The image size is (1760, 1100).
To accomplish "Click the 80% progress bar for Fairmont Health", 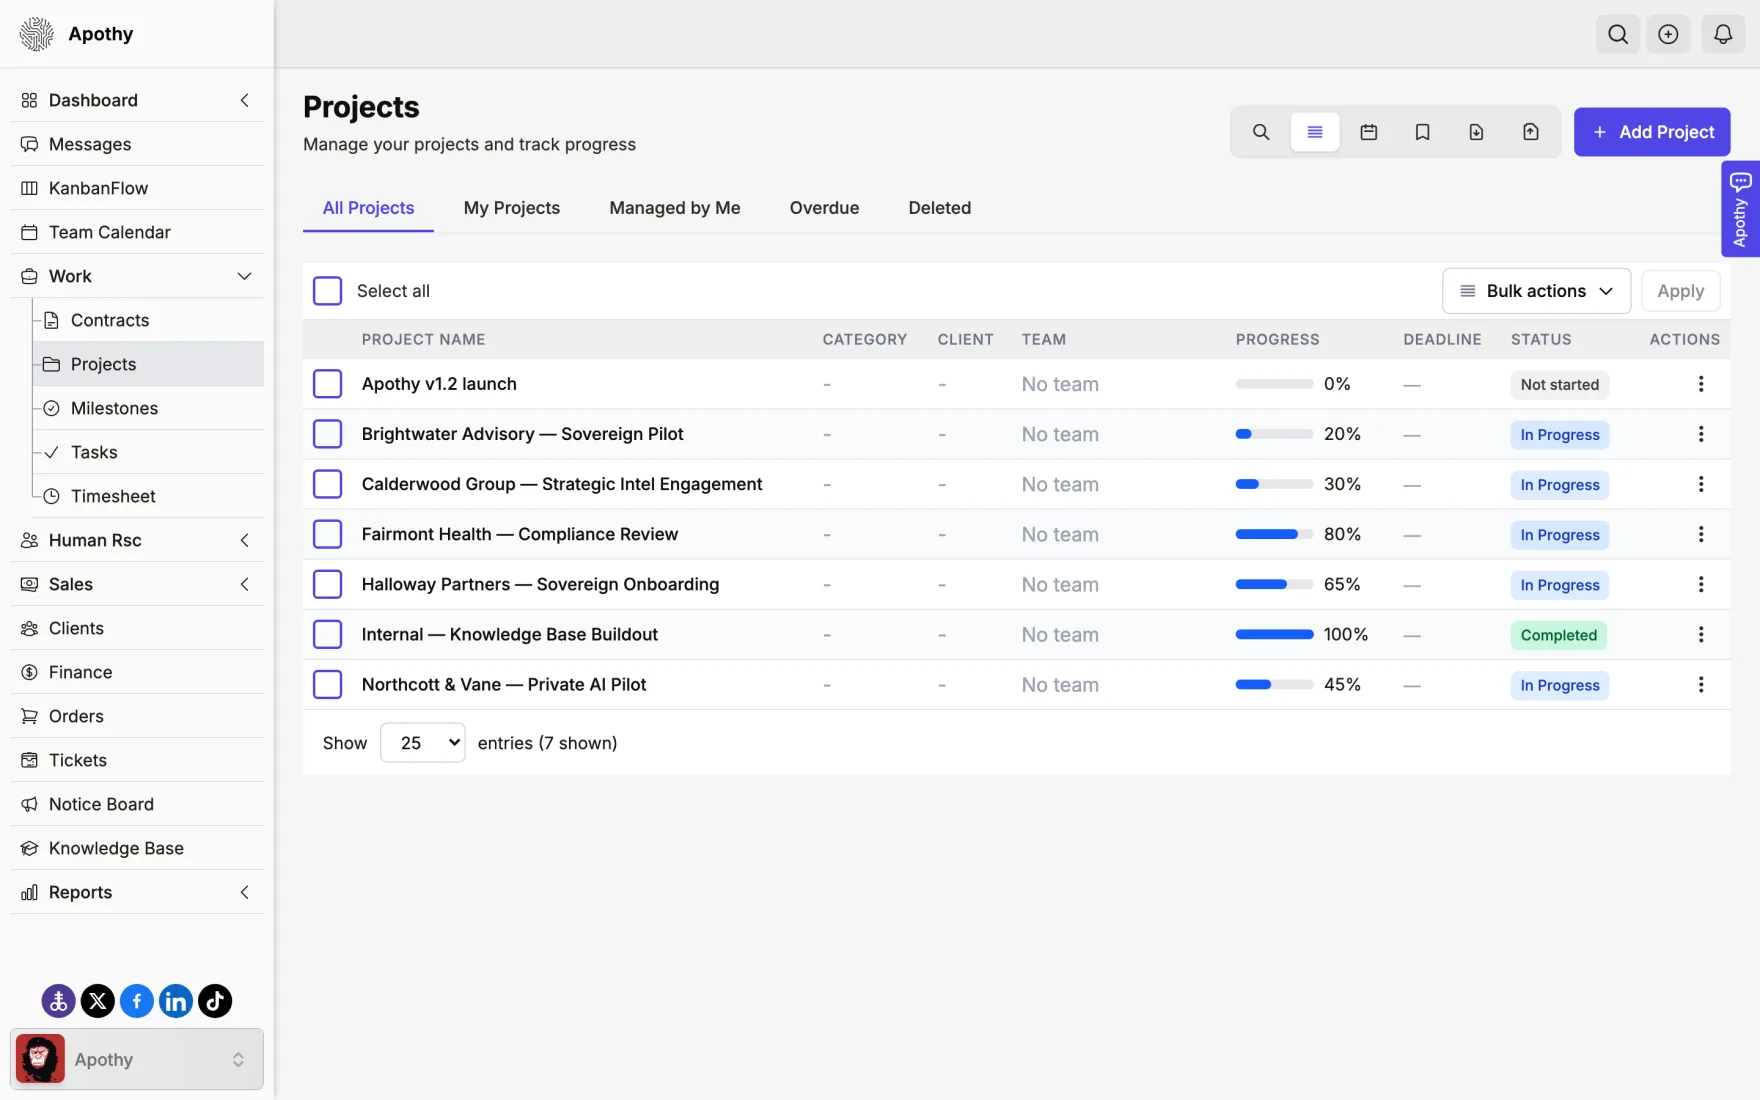I will pos(1274,534).
